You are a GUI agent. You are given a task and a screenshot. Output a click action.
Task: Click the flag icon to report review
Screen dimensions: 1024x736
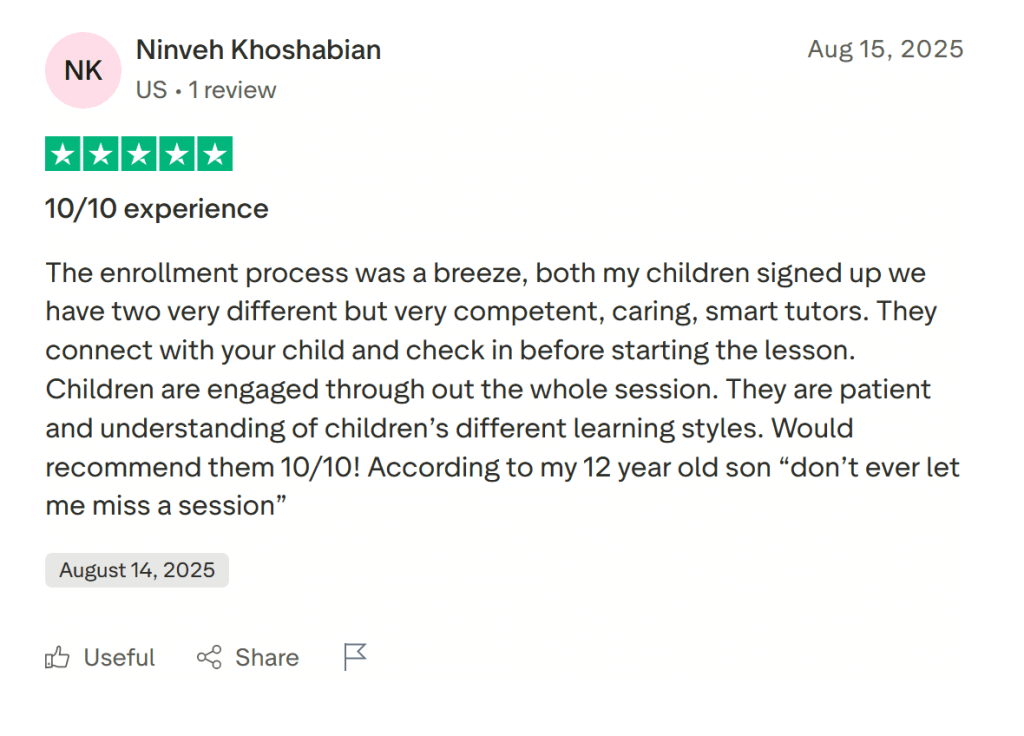[x=354, y=657]
